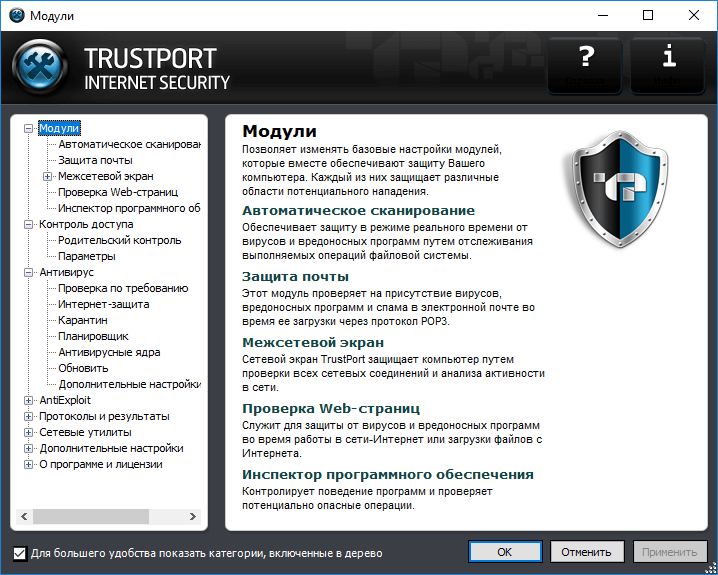The image size is (718, 575).
Task: Select AntiExploit tree item
Action: [x=65, y=401]
